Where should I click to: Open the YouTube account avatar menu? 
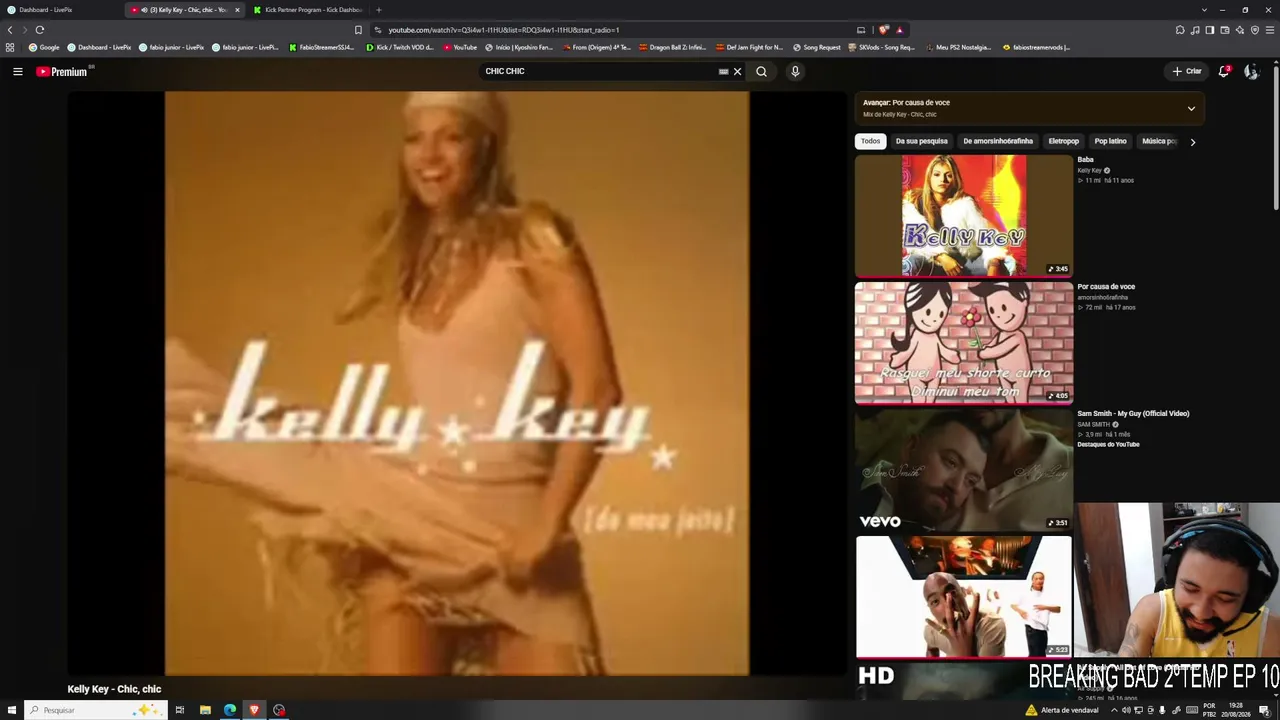click(1251, 71)
